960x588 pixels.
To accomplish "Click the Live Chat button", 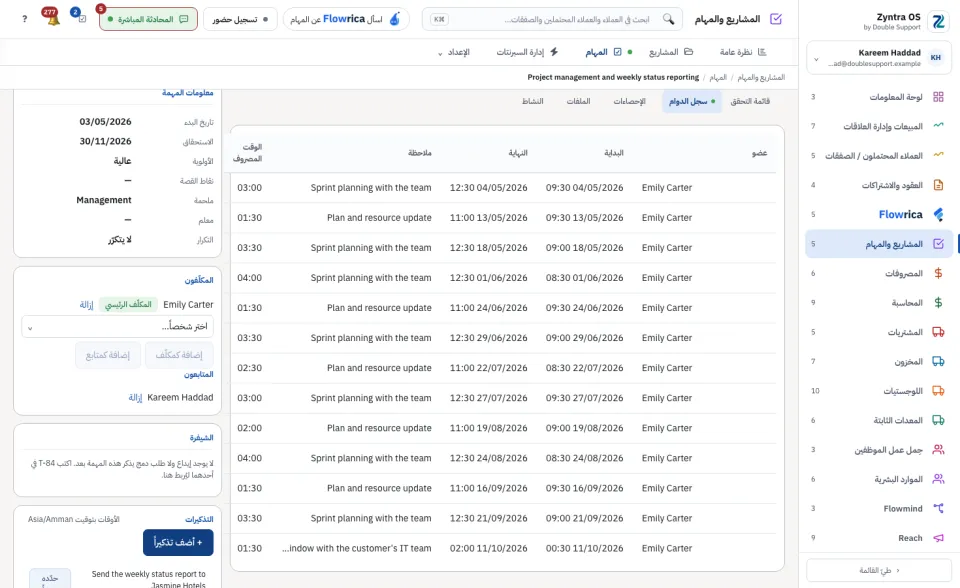I will pos(148,19).
